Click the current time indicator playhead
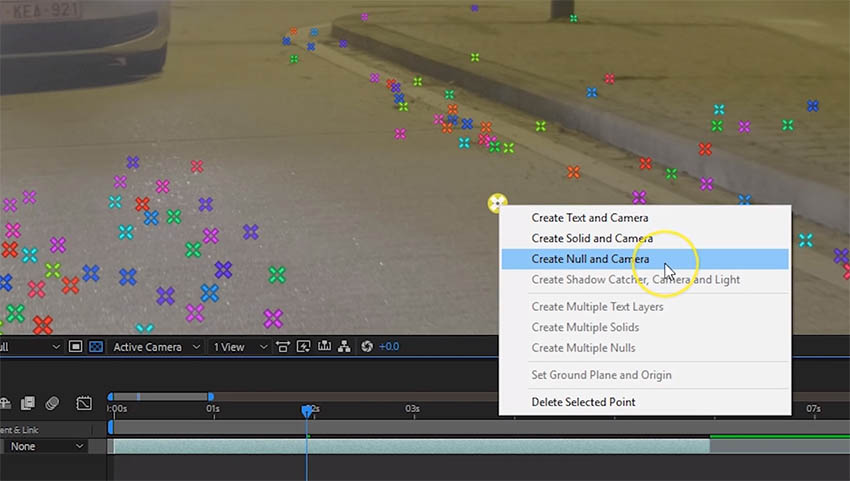 [307, 410]
